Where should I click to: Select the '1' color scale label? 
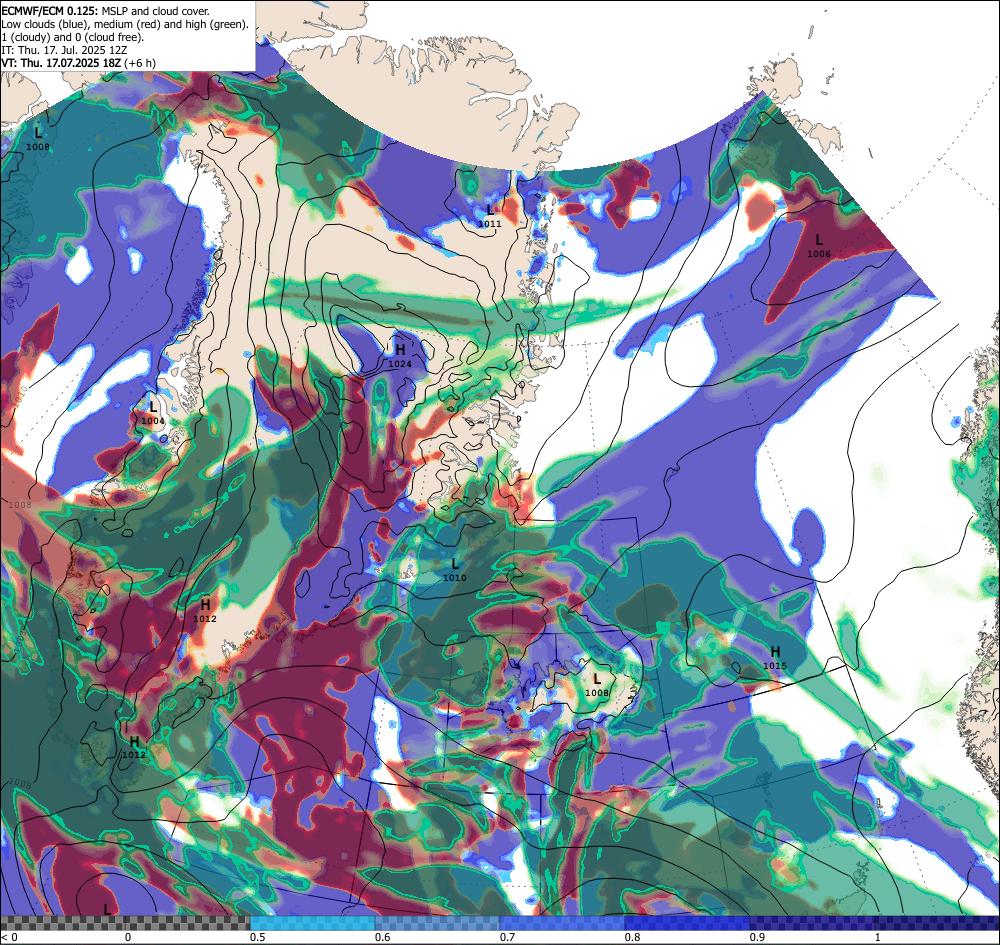point(878,937)
